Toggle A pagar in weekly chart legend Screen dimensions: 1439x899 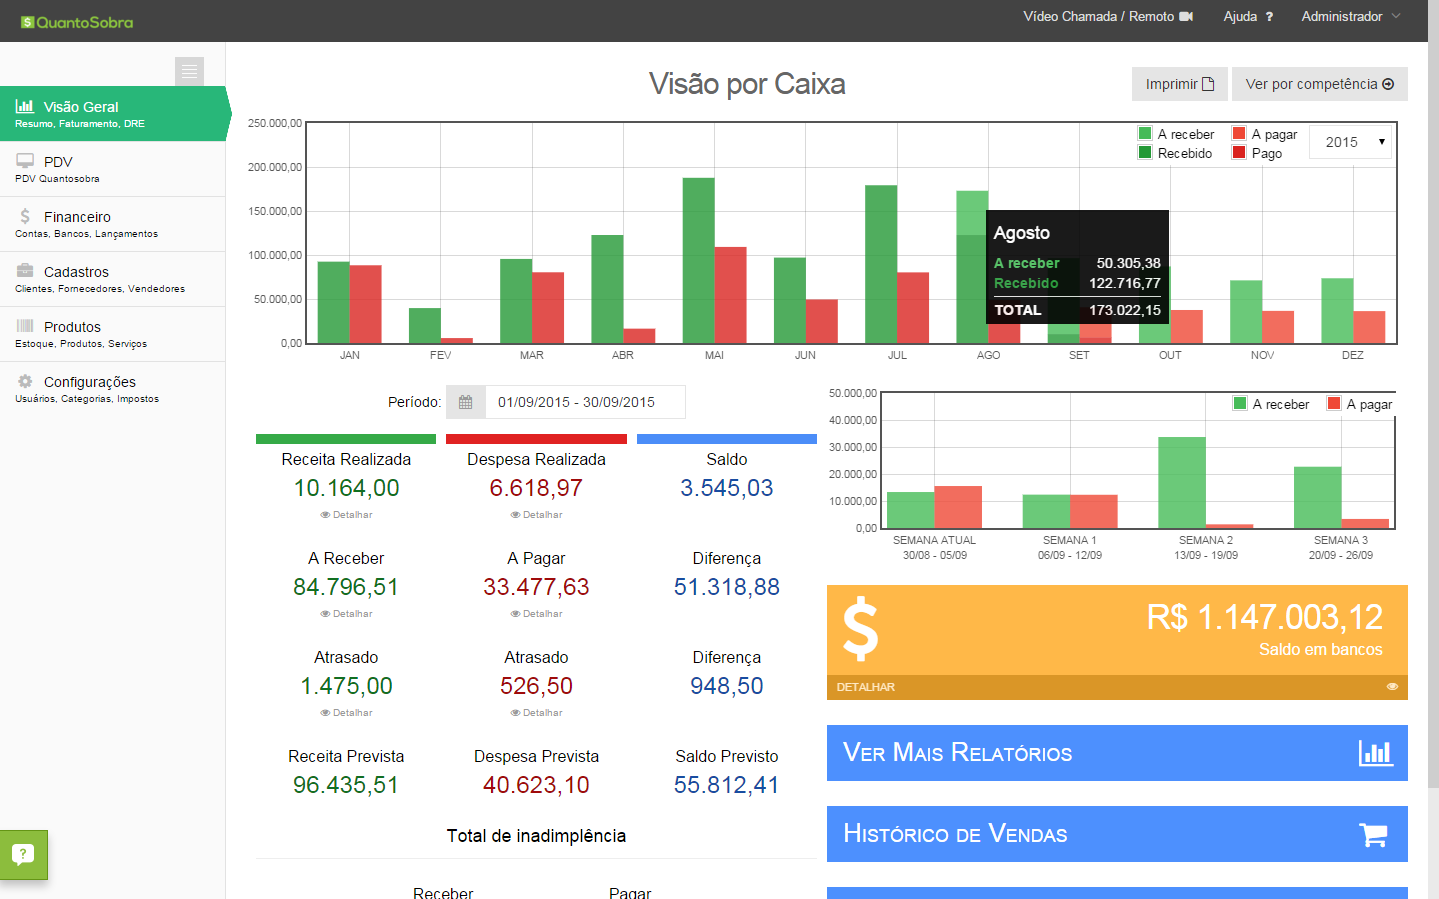click(1360, 404)
